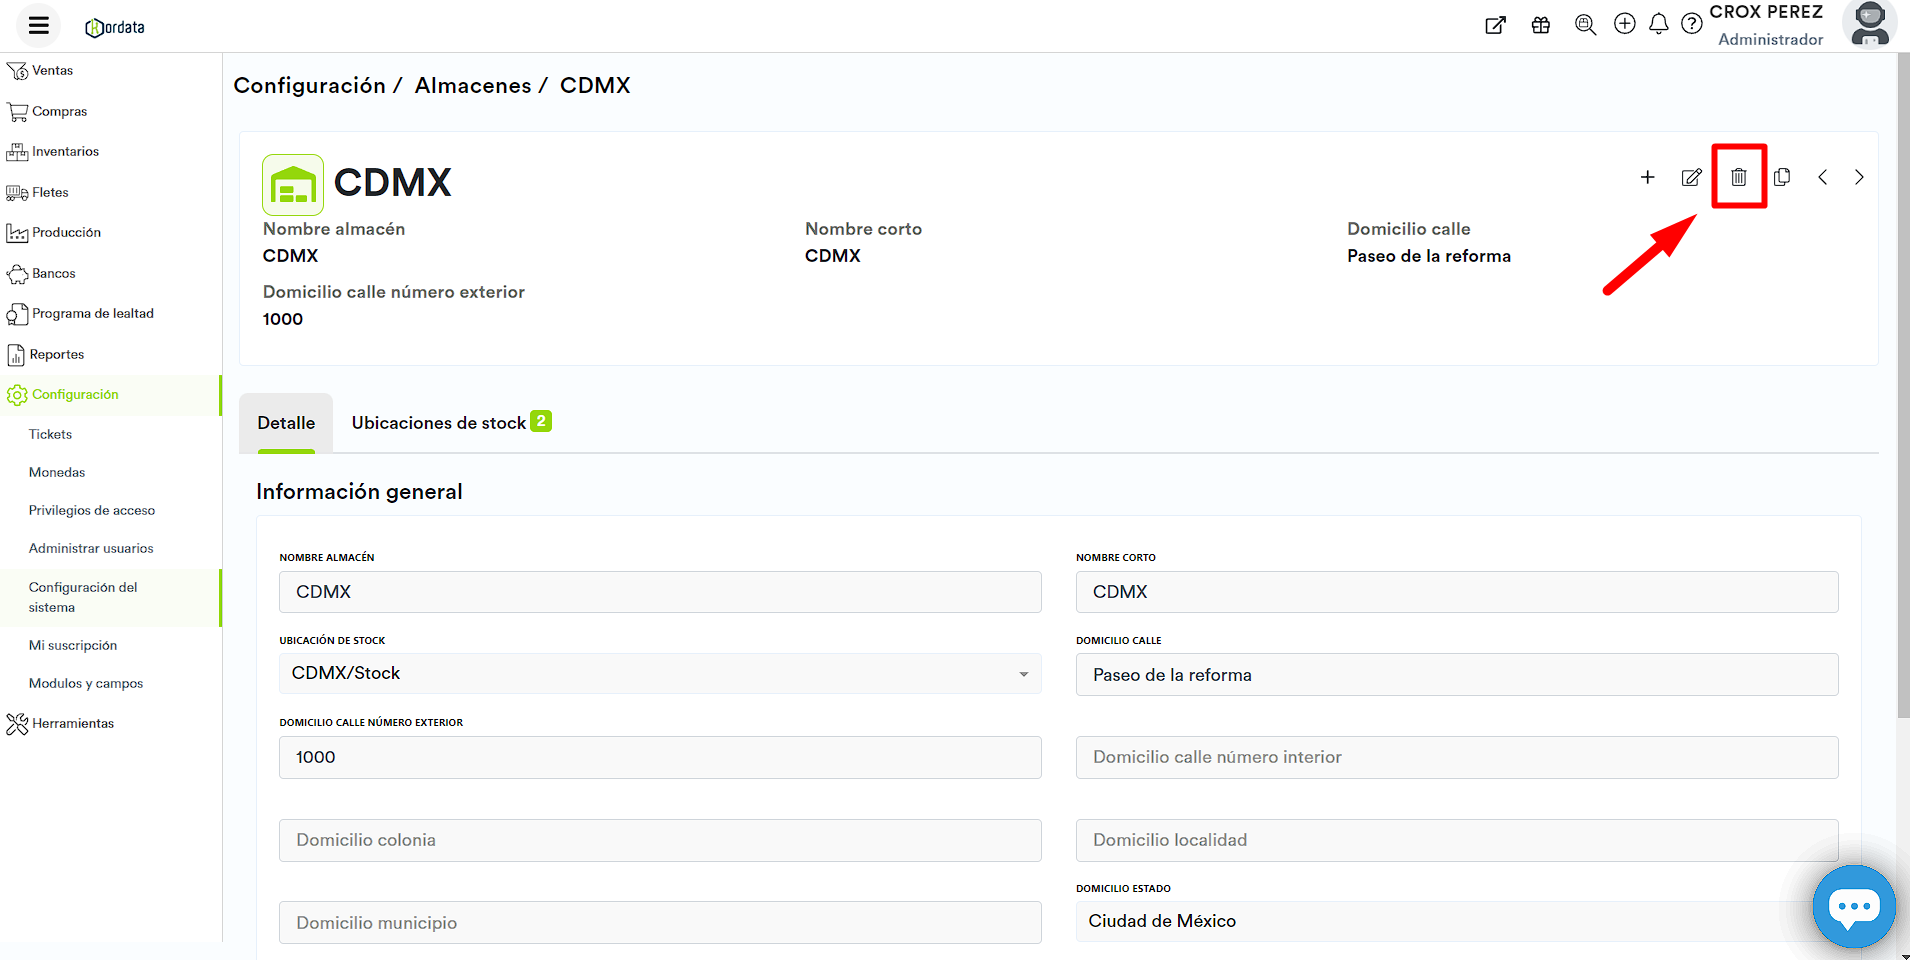Open Administrar usuarios in sidebar
Screen dimensions: 1910x960
click(x=91, y=549)
